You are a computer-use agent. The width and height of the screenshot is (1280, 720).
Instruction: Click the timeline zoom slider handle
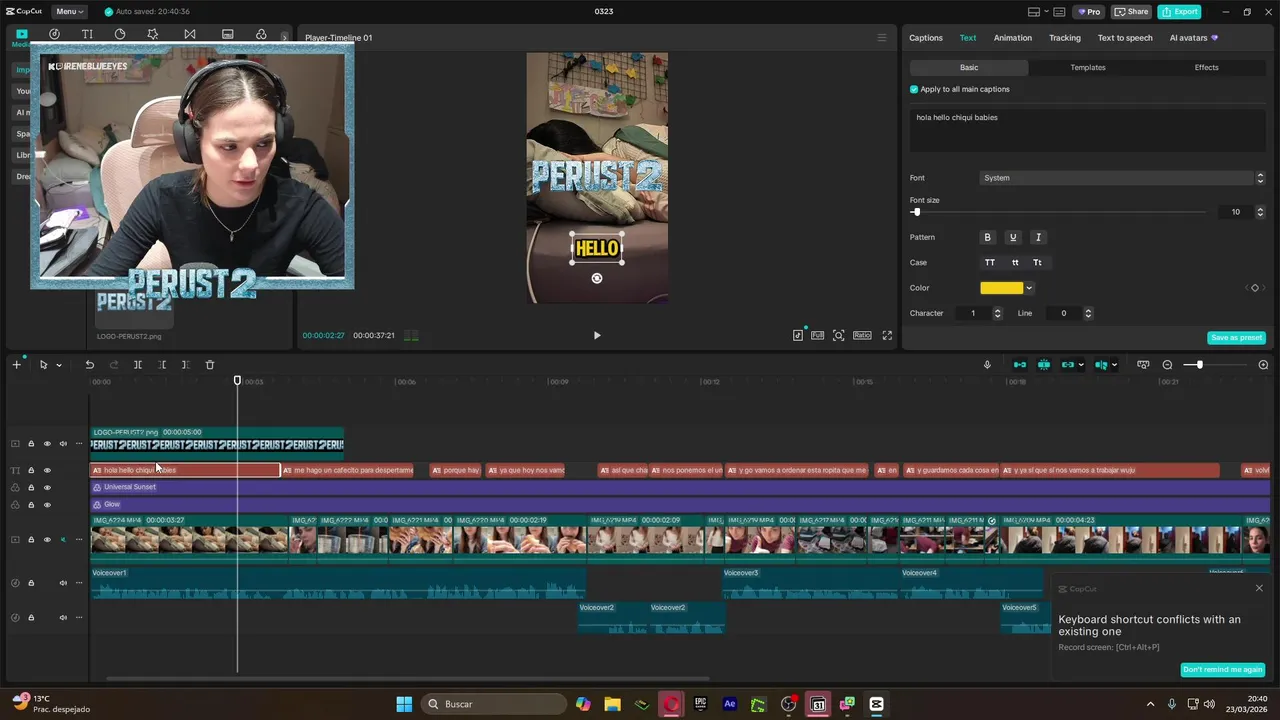(1199, 365)
